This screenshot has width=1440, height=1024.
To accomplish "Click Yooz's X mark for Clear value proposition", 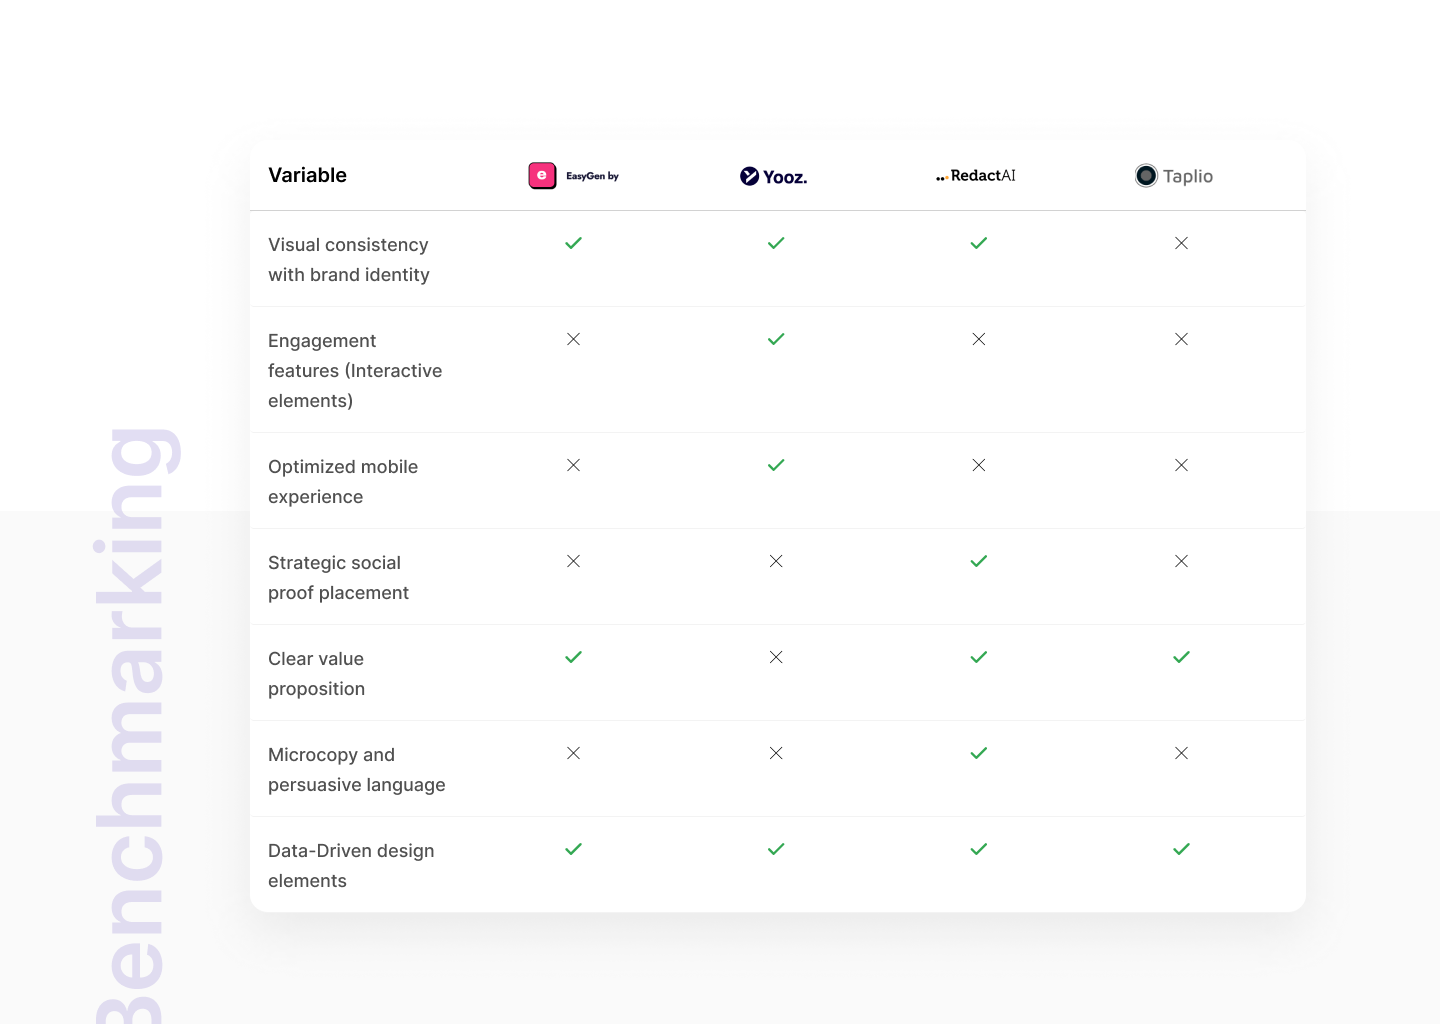I will (776, 657).
